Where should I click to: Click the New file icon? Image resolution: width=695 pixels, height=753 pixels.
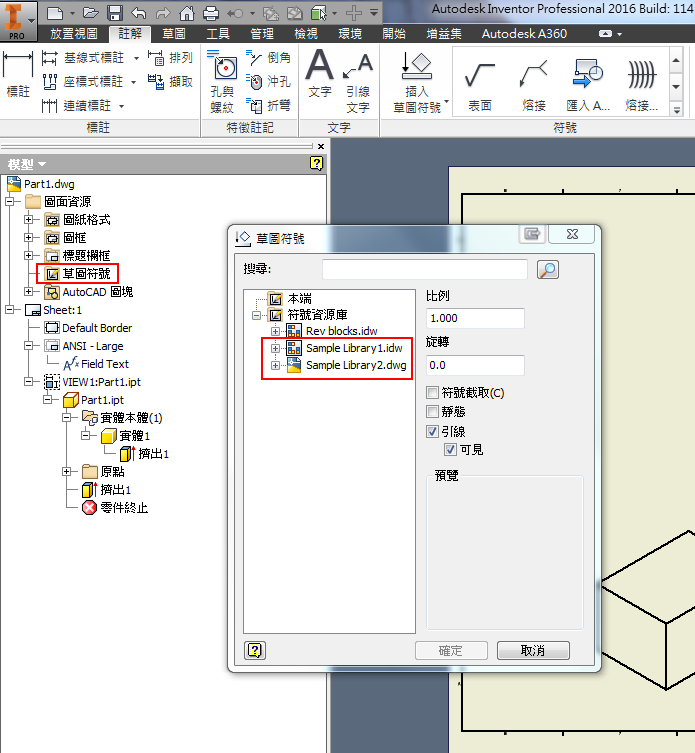55,13
